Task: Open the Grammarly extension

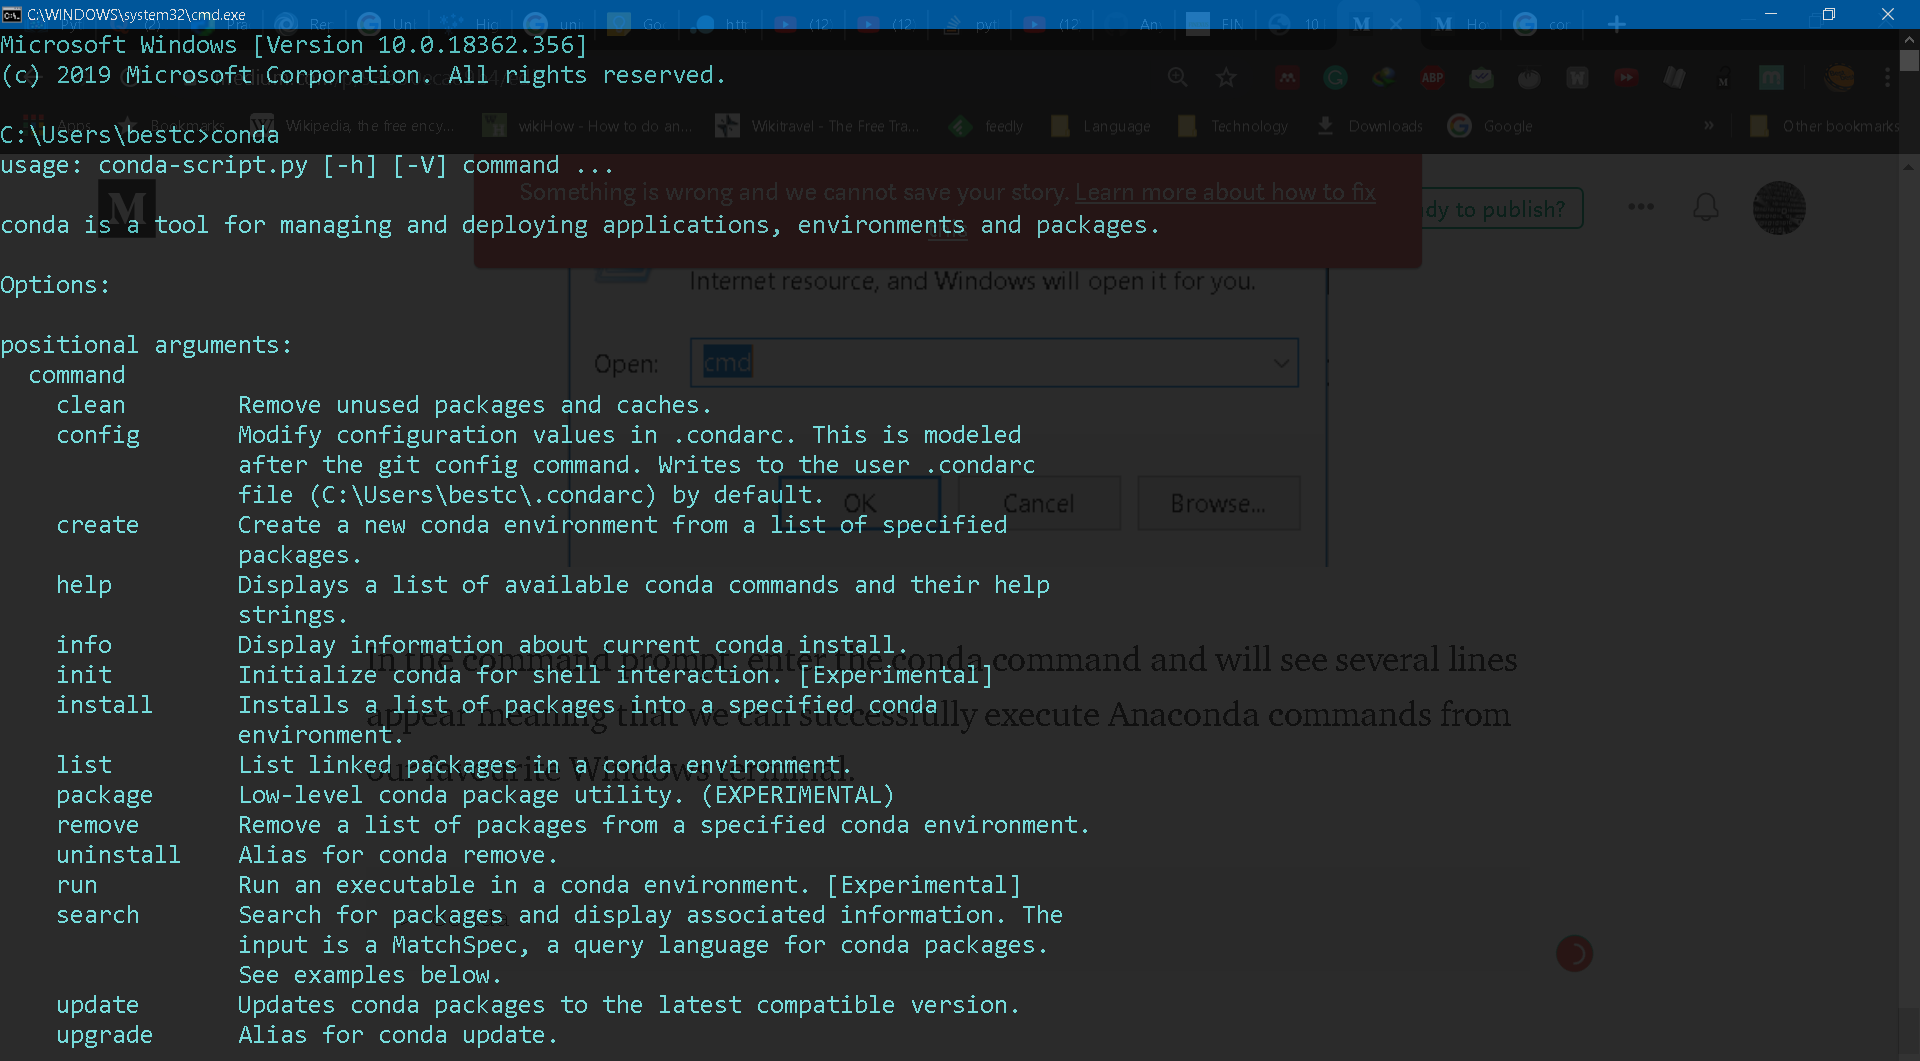Action: 1336,77
